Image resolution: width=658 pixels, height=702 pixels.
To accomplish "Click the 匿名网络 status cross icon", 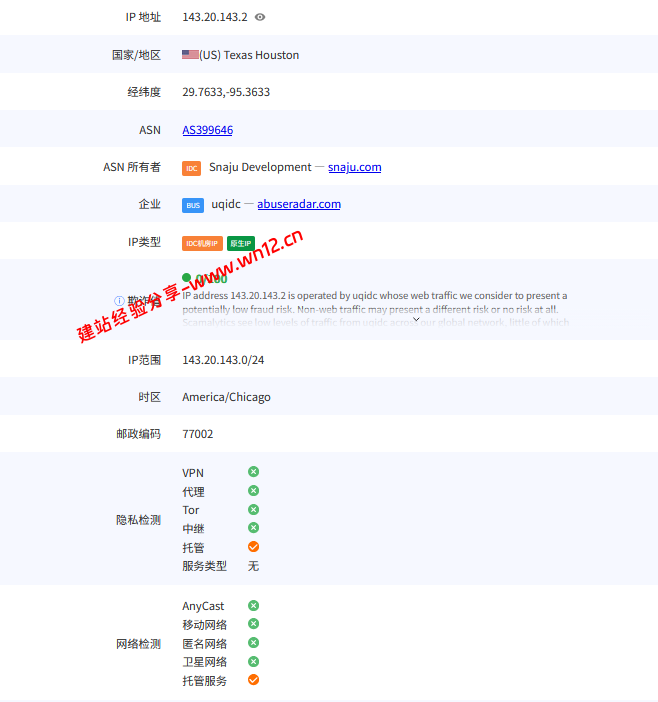I will coord(253,643).
